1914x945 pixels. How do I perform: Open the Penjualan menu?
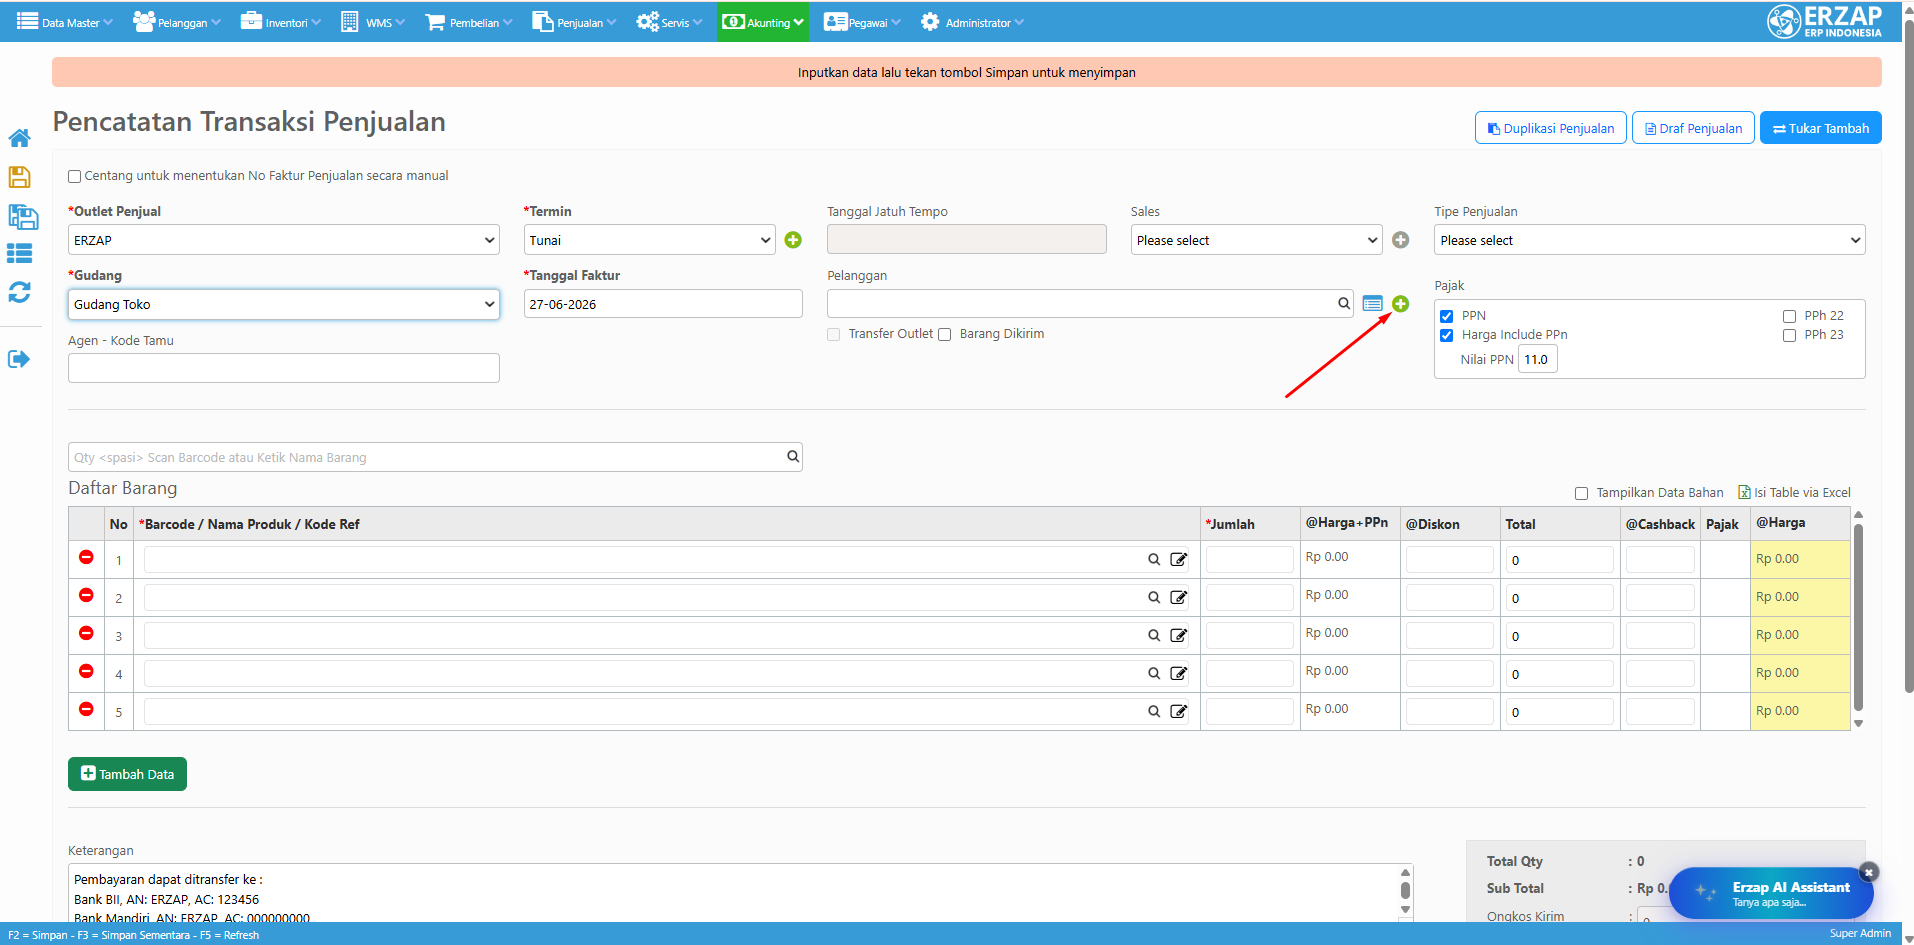point(574,22)
